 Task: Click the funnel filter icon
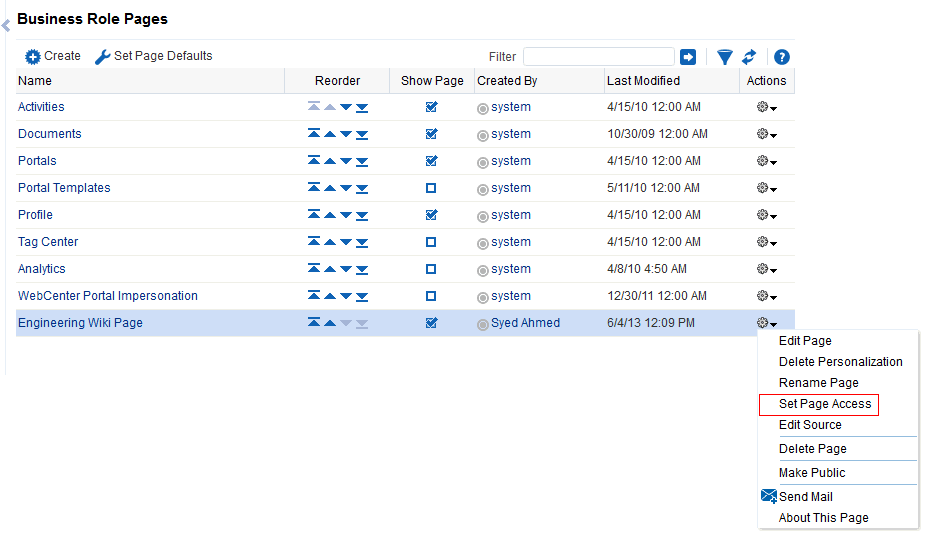point(724,57)
